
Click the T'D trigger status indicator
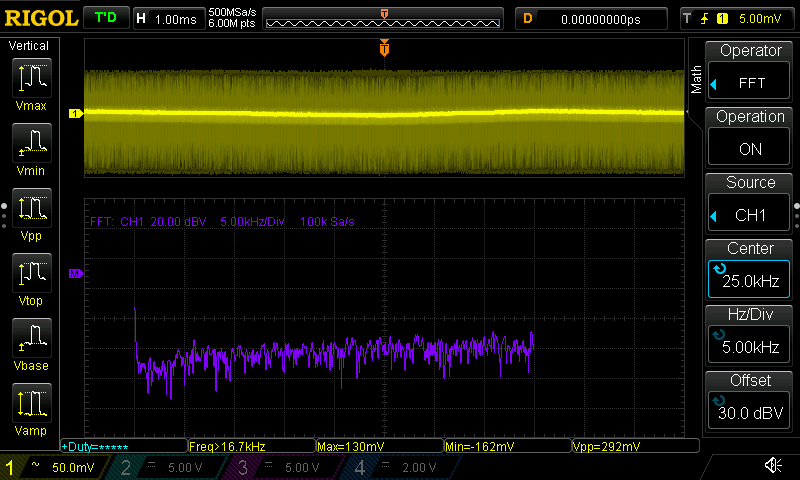(106, 18)
